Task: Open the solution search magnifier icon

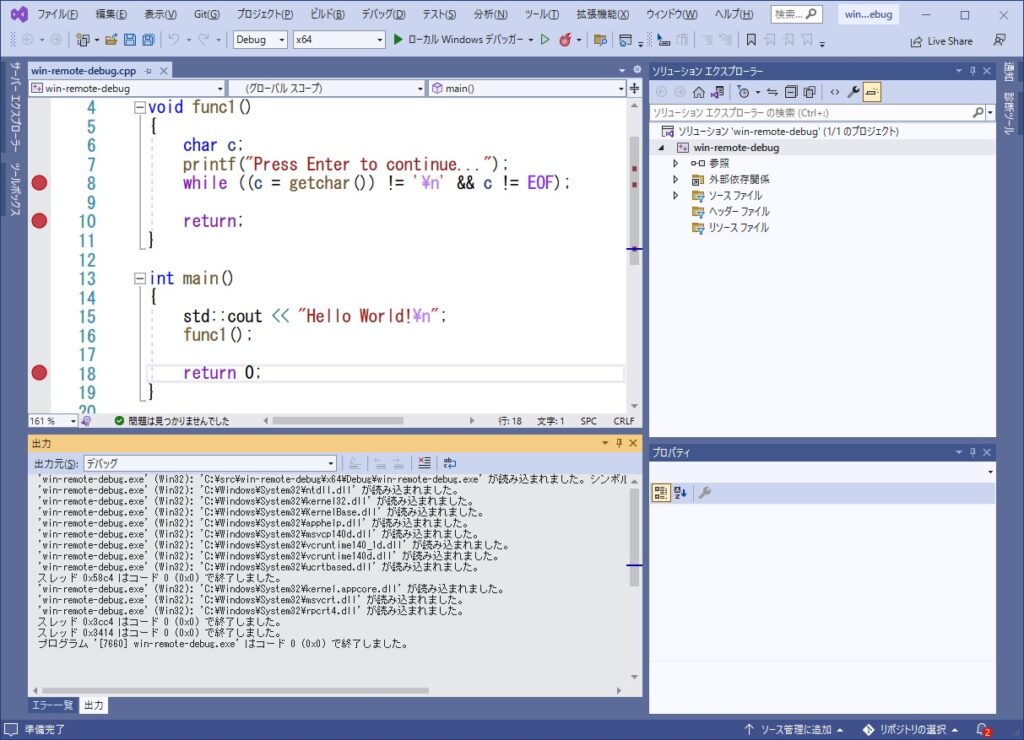Action: [977, 111]
